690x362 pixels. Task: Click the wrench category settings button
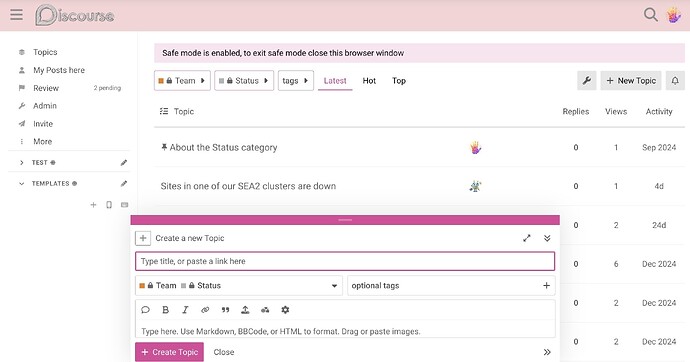[587, 80]
